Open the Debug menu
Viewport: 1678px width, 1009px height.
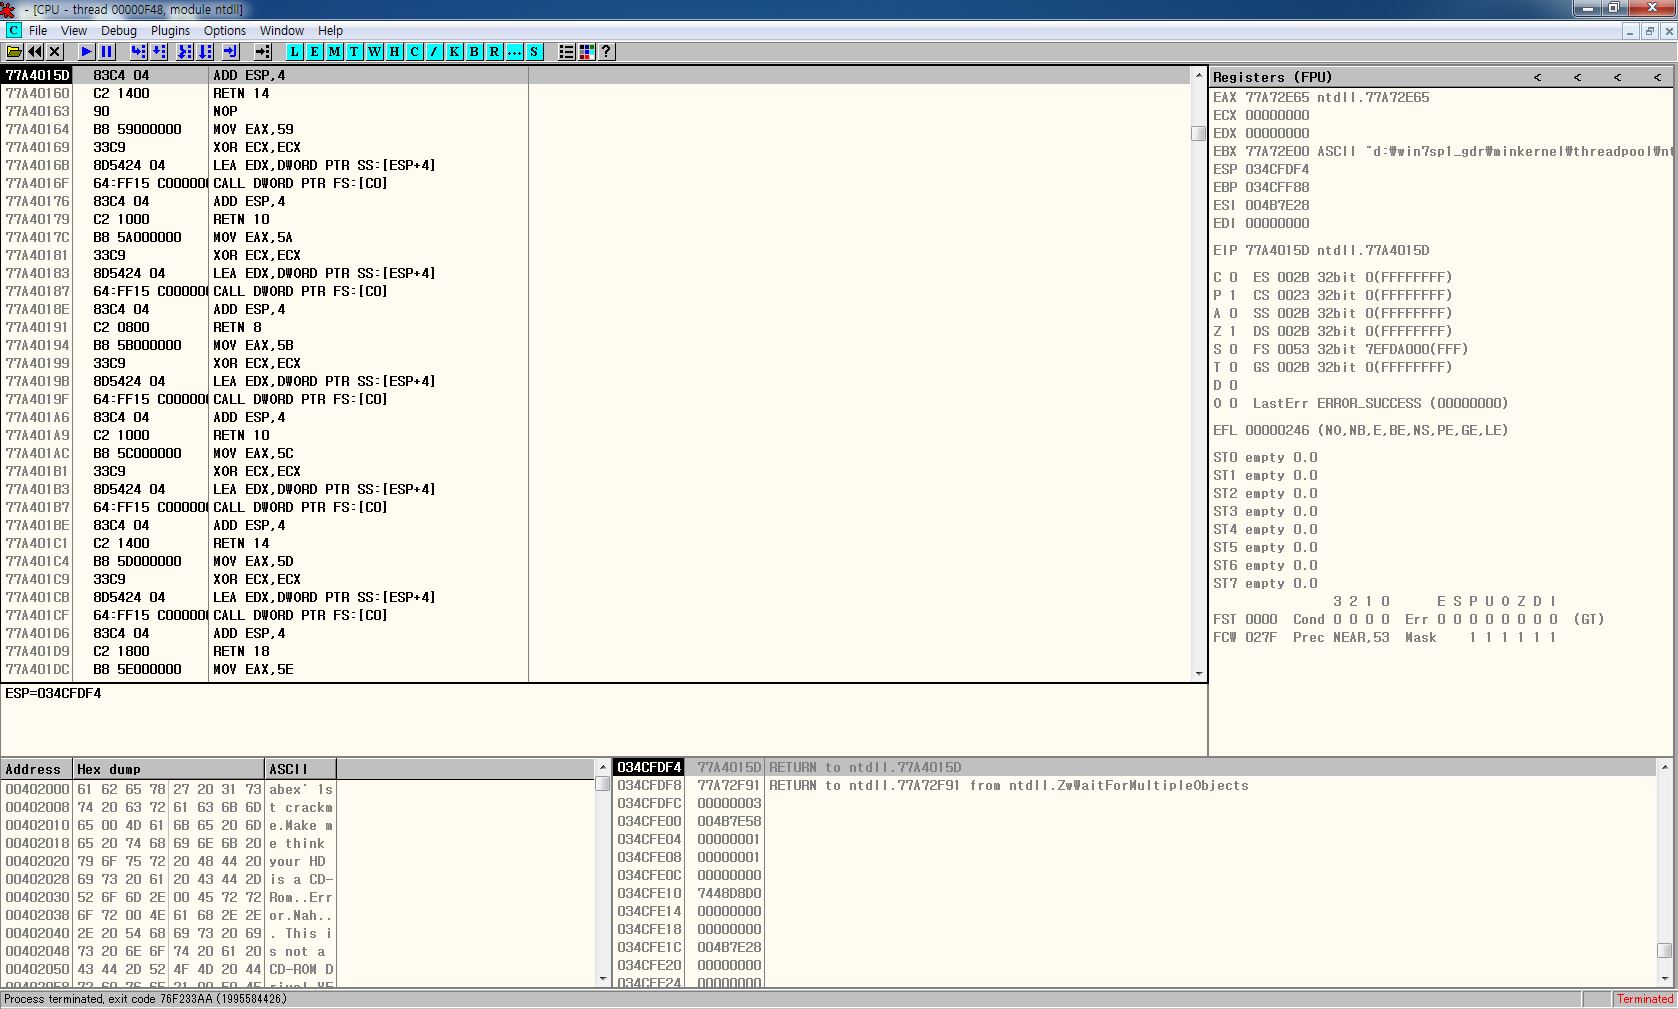coord(118,31)
